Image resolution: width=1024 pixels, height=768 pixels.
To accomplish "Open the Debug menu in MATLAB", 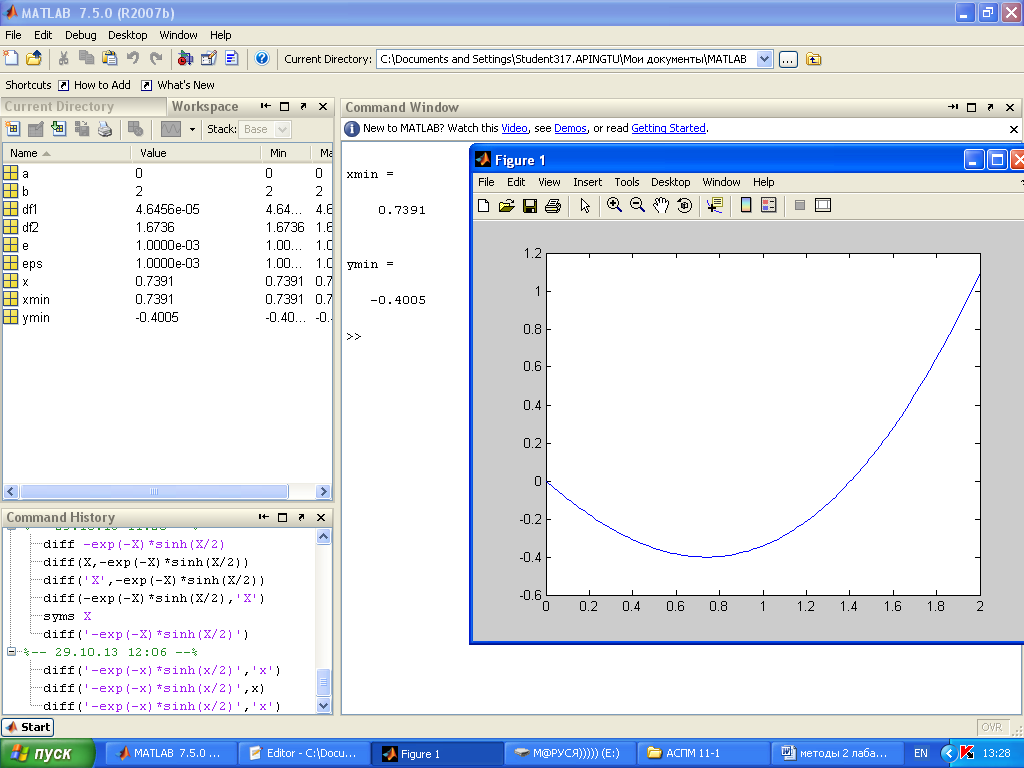I will tap(80, 35).
